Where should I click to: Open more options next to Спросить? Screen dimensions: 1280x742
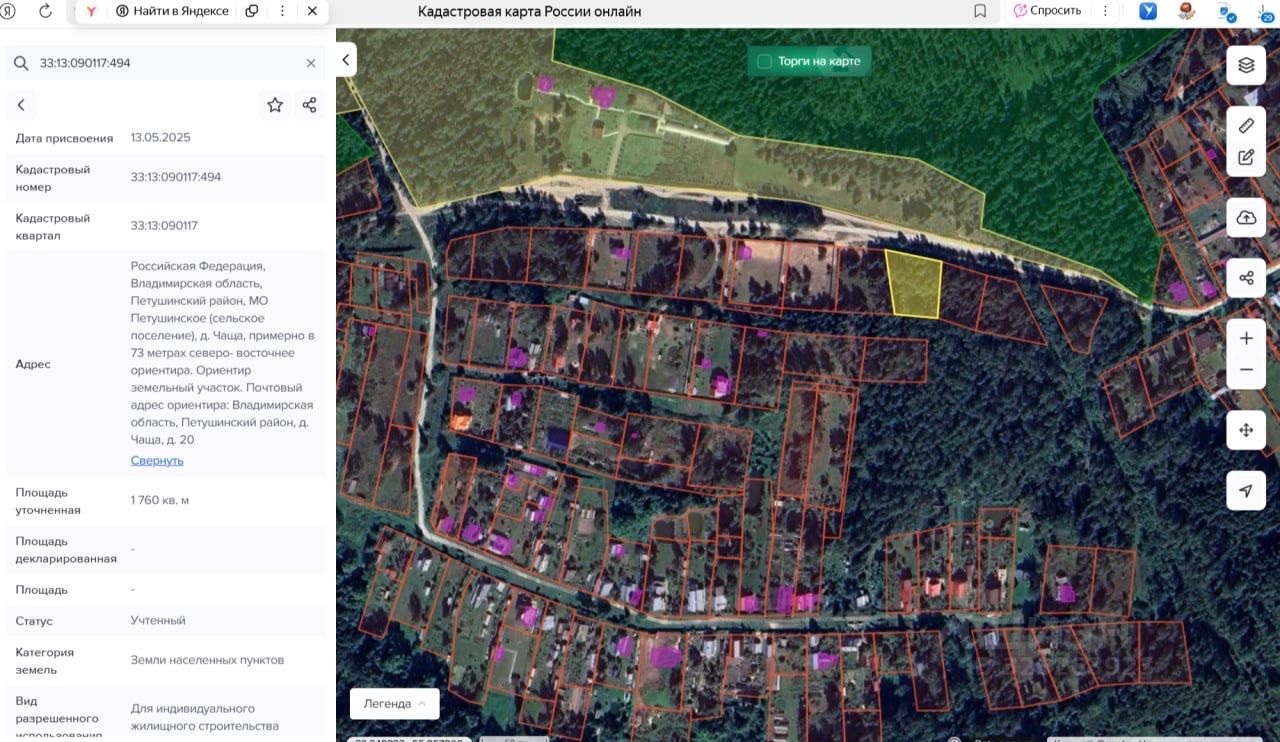(x=1105, y=11)
